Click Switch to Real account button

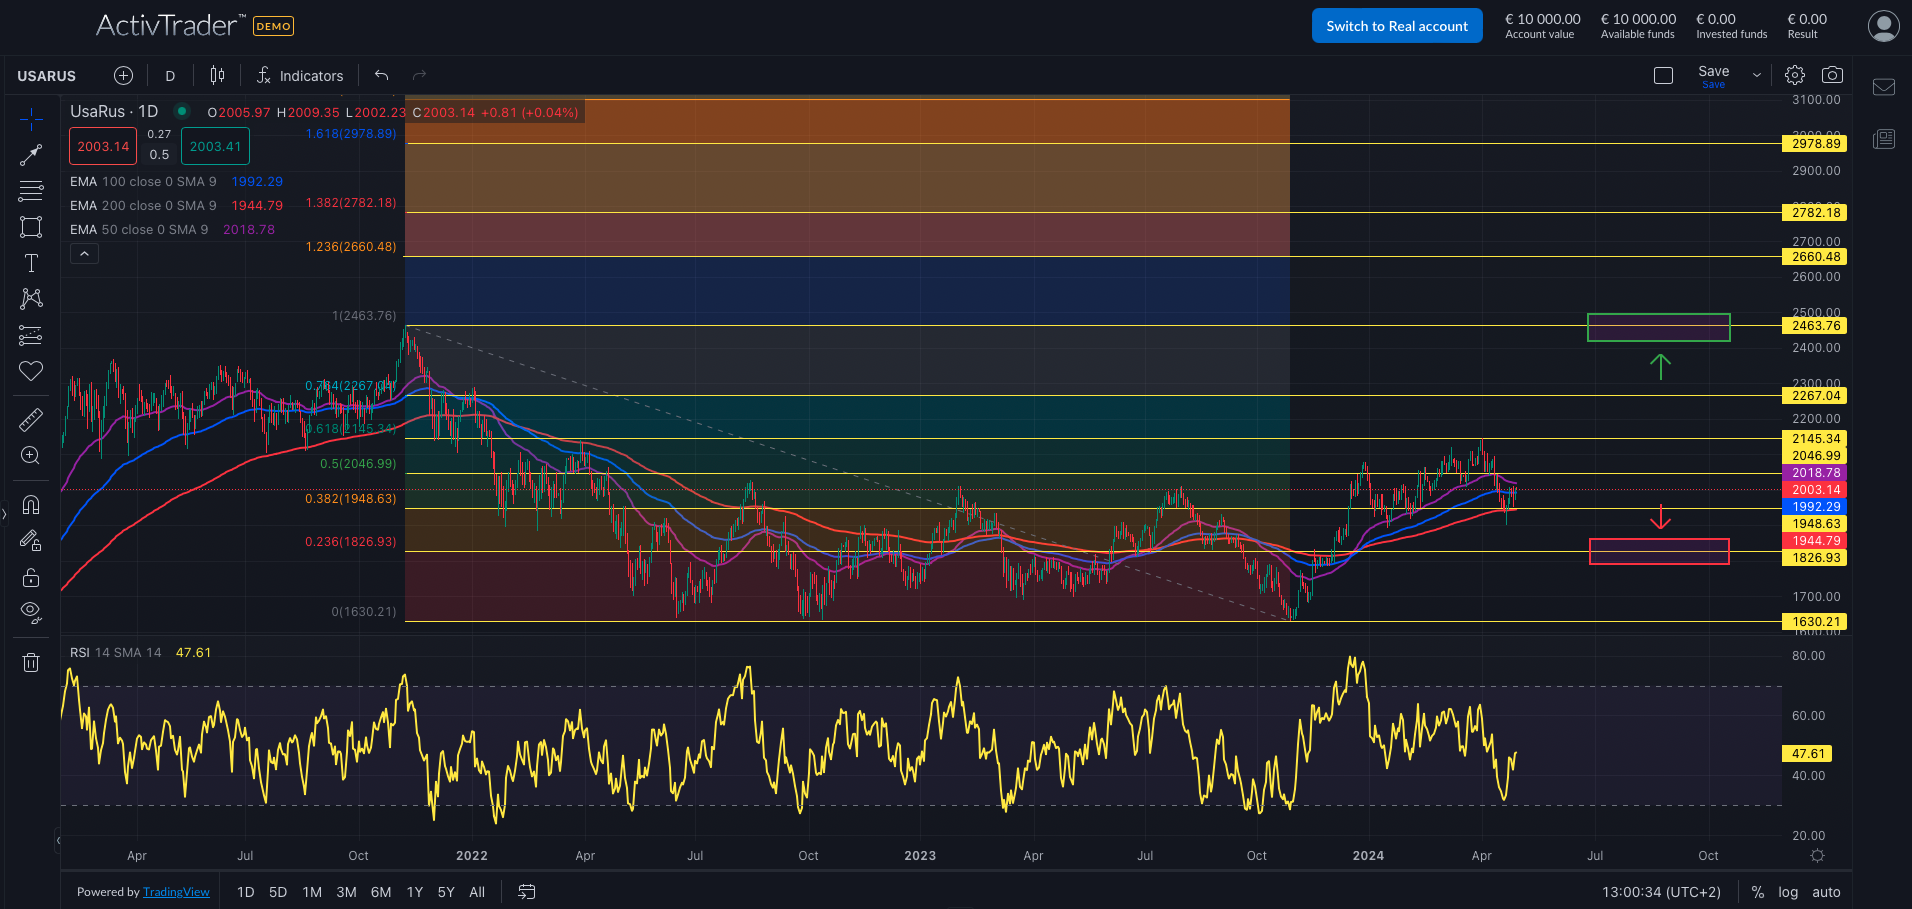(1396, 26)
